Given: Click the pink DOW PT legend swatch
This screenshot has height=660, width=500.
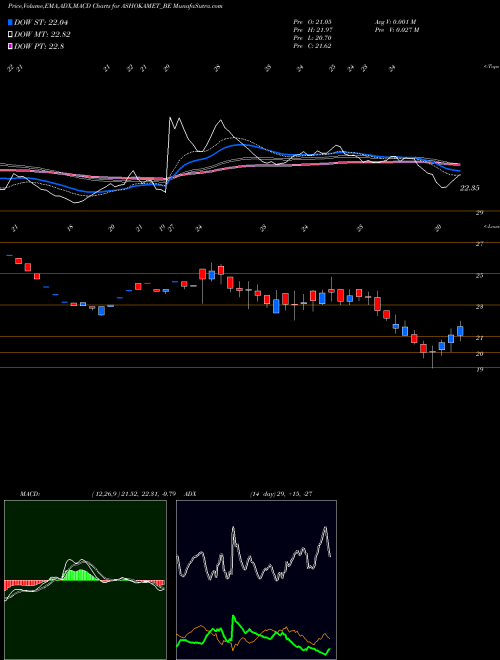Looking at the screenshot, I should point(11,46).
